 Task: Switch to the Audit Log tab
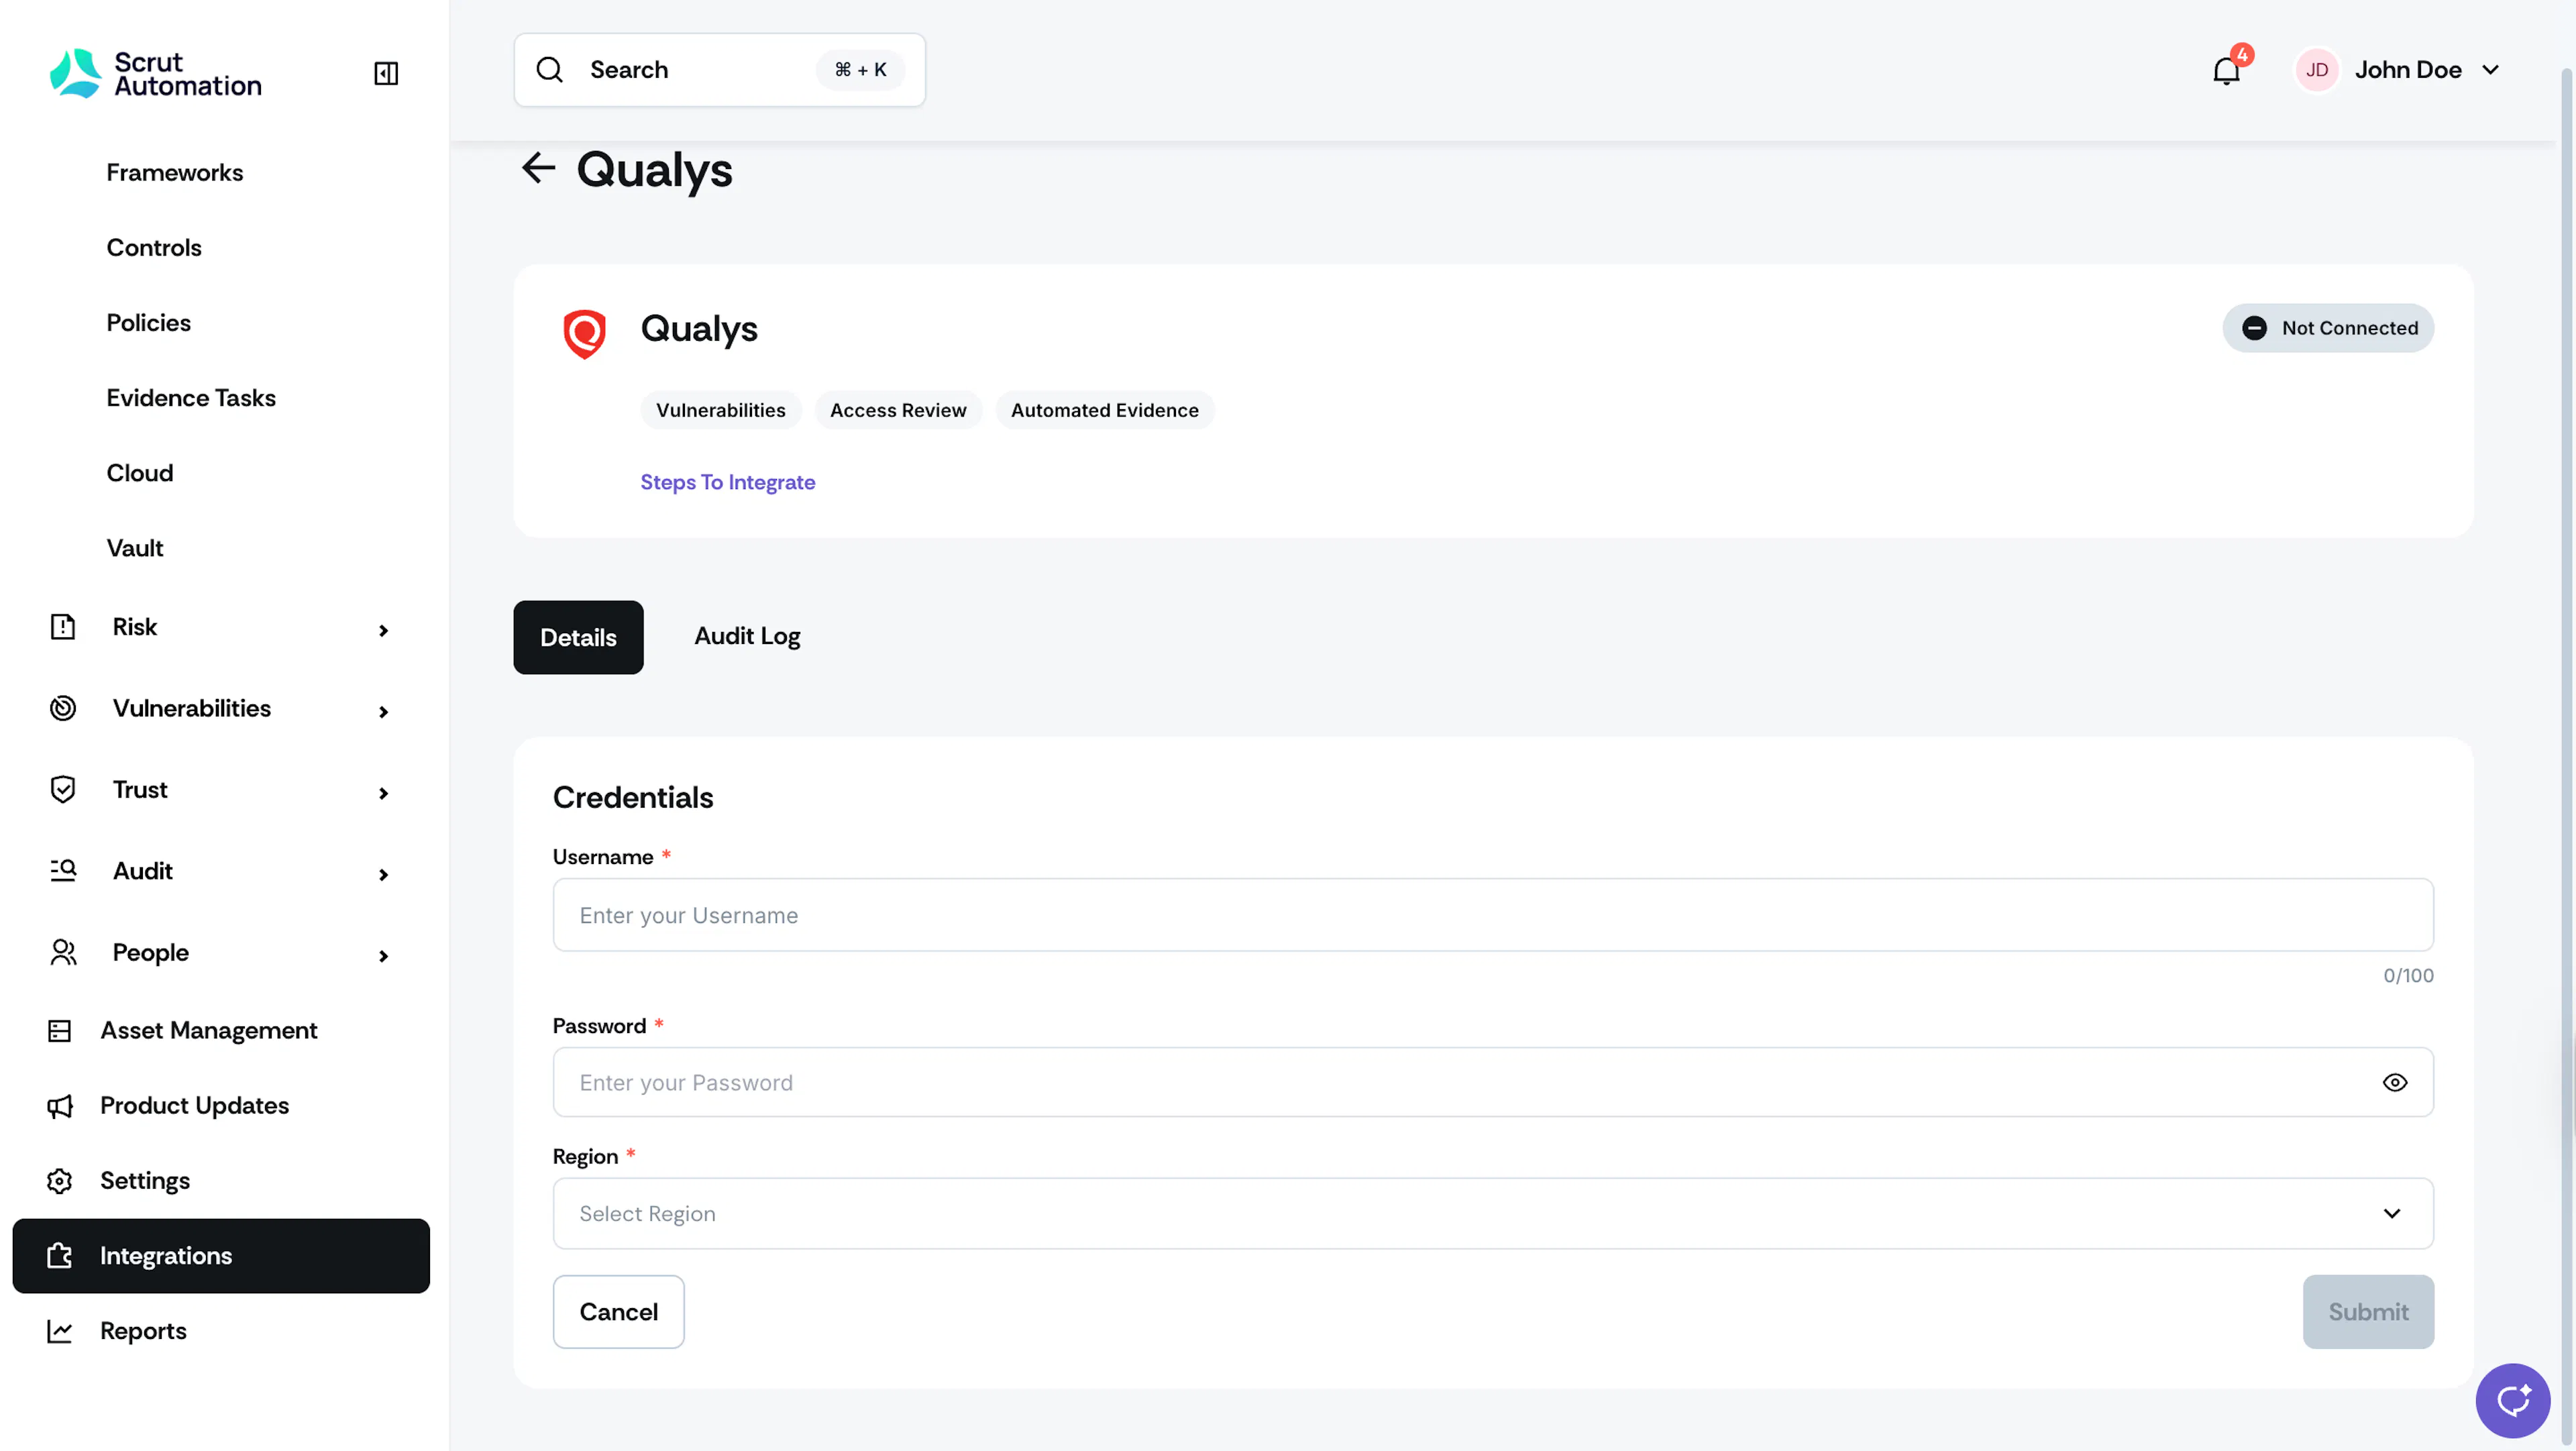tap(747, 636)
